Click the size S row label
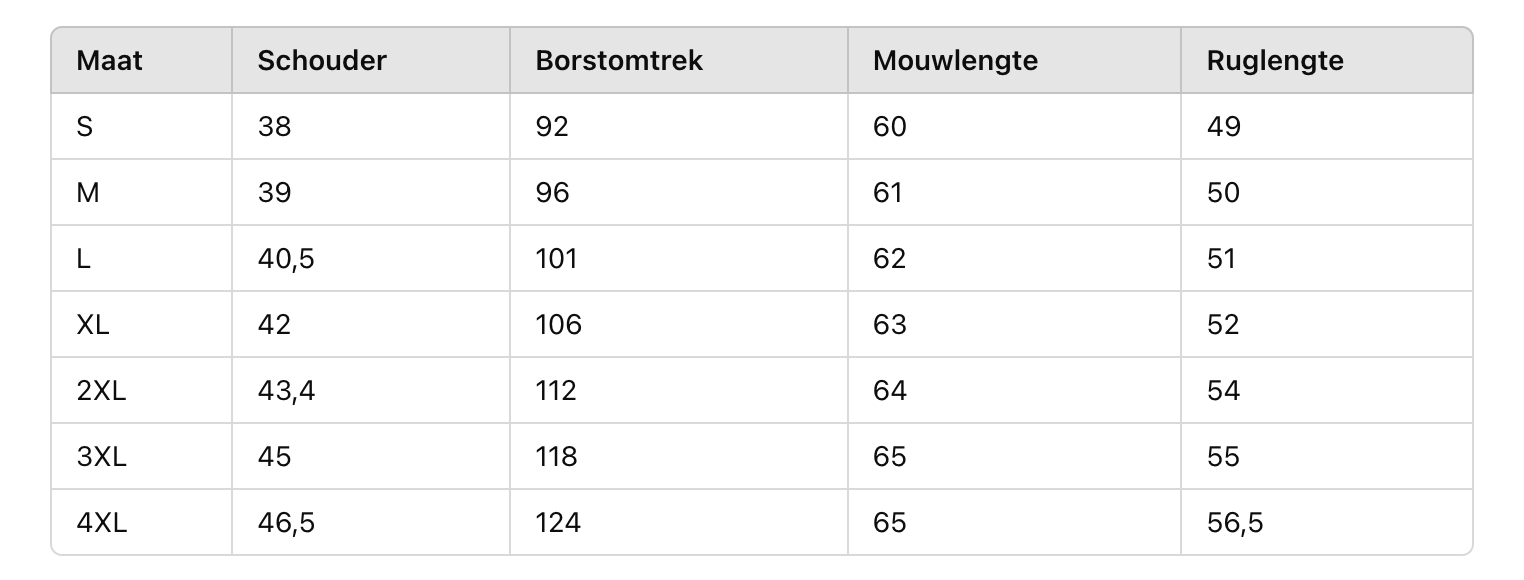The width and height of the screenshot is (1524, 580). pos(142,126)
